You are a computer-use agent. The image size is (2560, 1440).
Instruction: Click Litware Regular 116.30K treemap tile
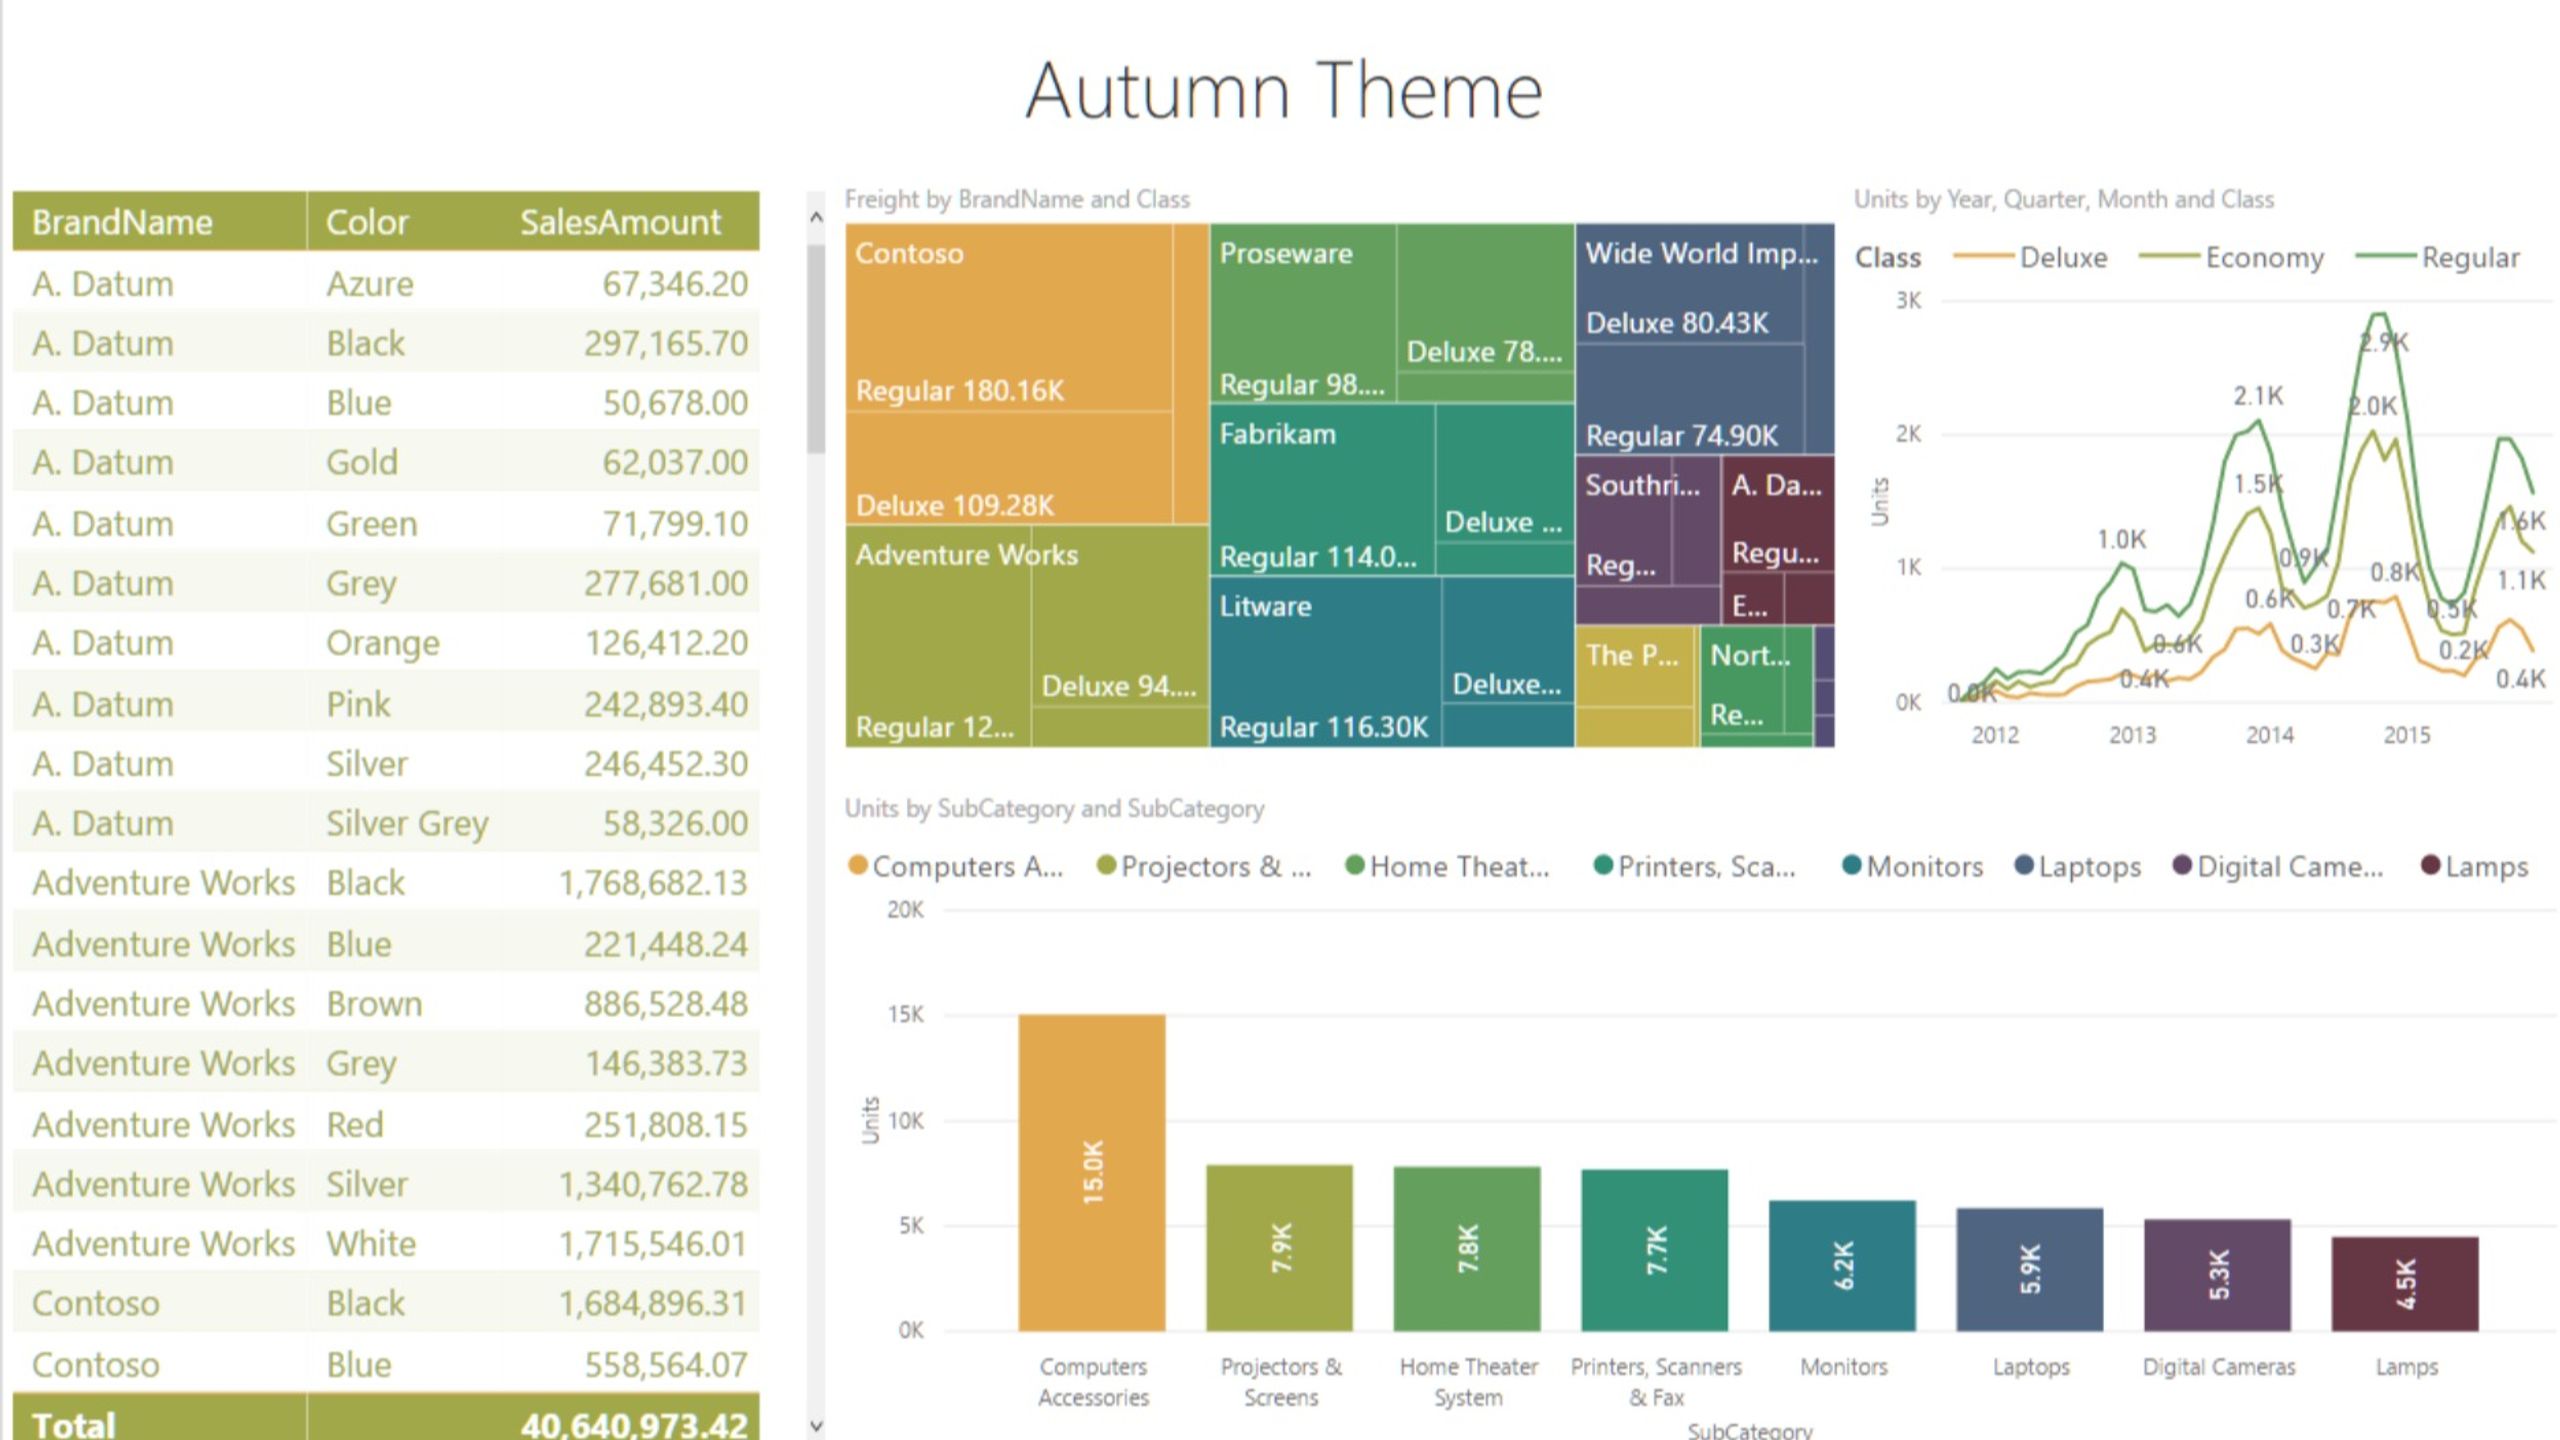[1325, 662]
